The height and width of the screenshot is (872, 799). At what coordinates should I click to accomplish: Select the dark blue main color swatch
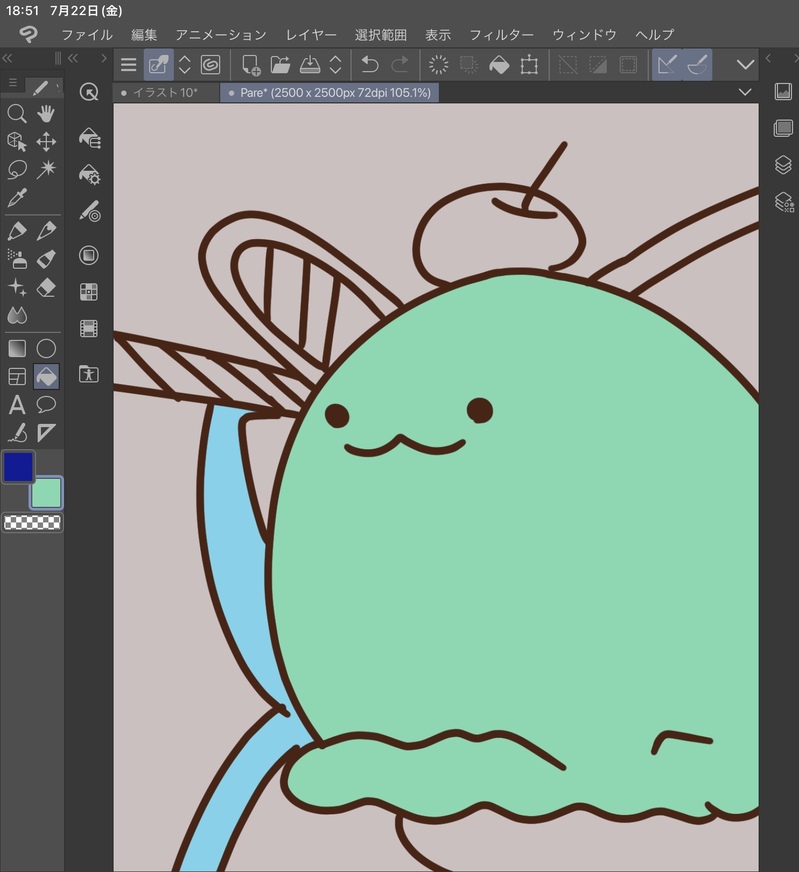pyautogui.click(x=19, y=467)
